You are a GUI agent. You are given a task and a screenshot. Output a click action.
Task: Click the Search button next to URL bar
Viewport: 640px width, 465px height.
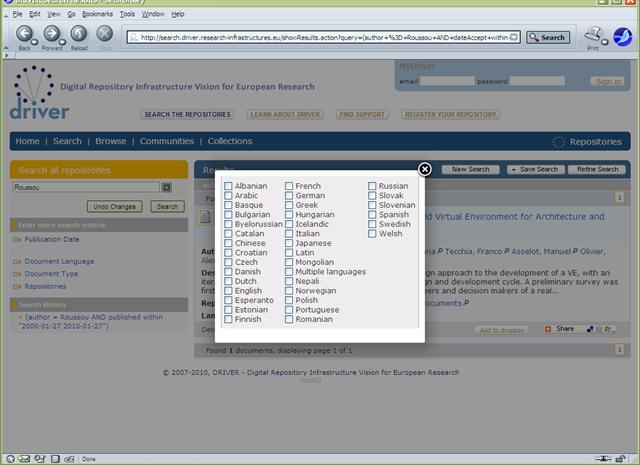548,38
